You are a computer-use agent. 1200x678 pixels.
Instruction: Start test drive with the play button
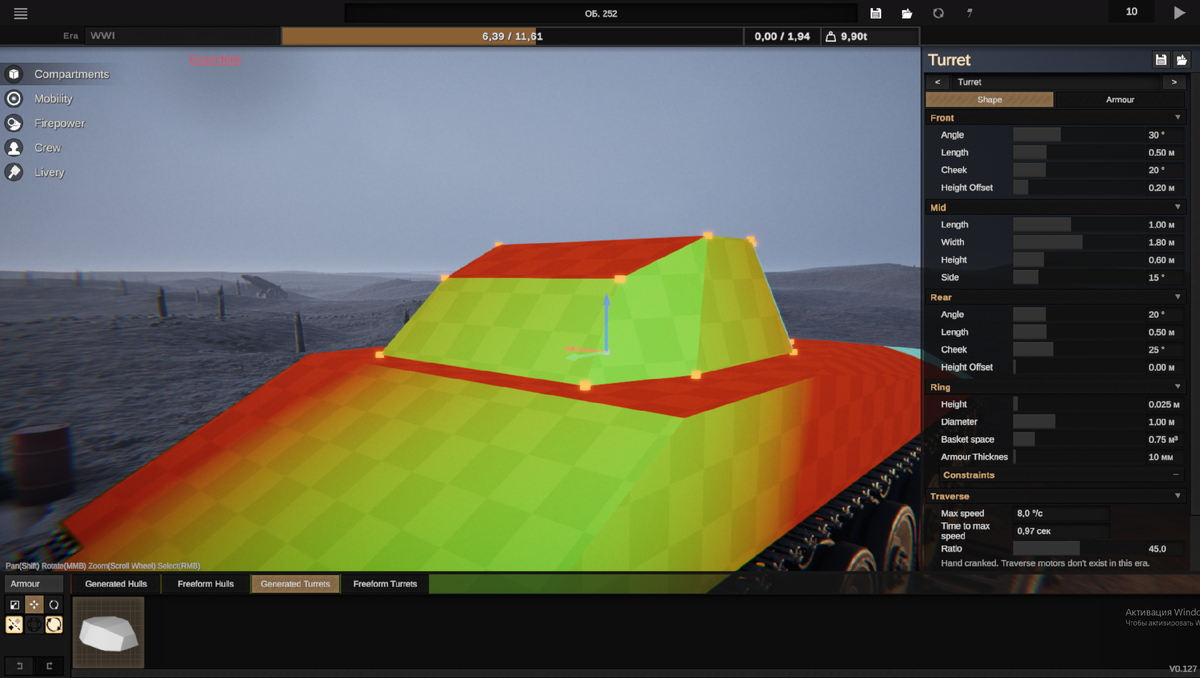tap(1178, 13)
